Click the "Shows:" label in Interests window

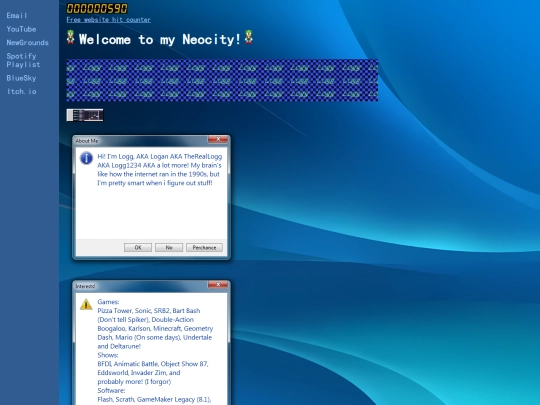click(107, 355)
